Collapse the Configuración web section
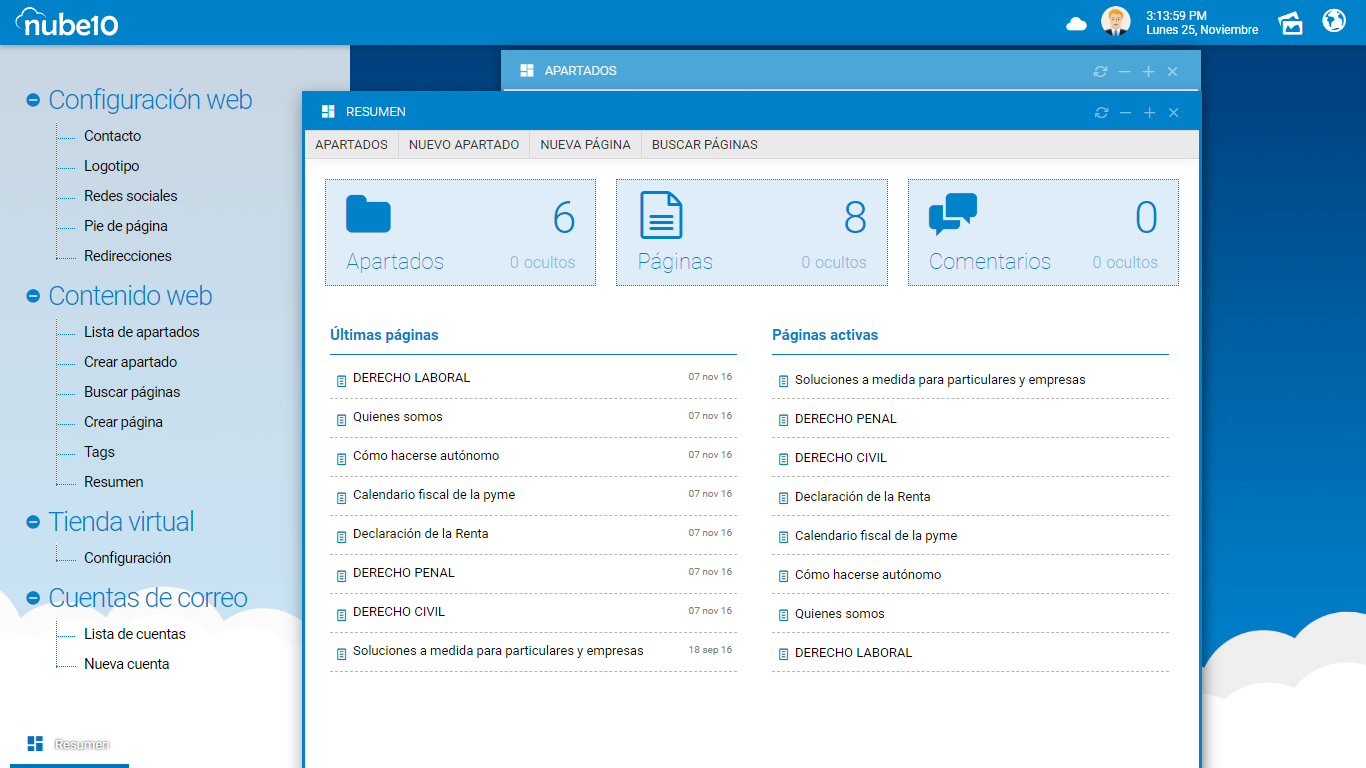The height and width of the screenshot is (768, 1366). (33, 100)
